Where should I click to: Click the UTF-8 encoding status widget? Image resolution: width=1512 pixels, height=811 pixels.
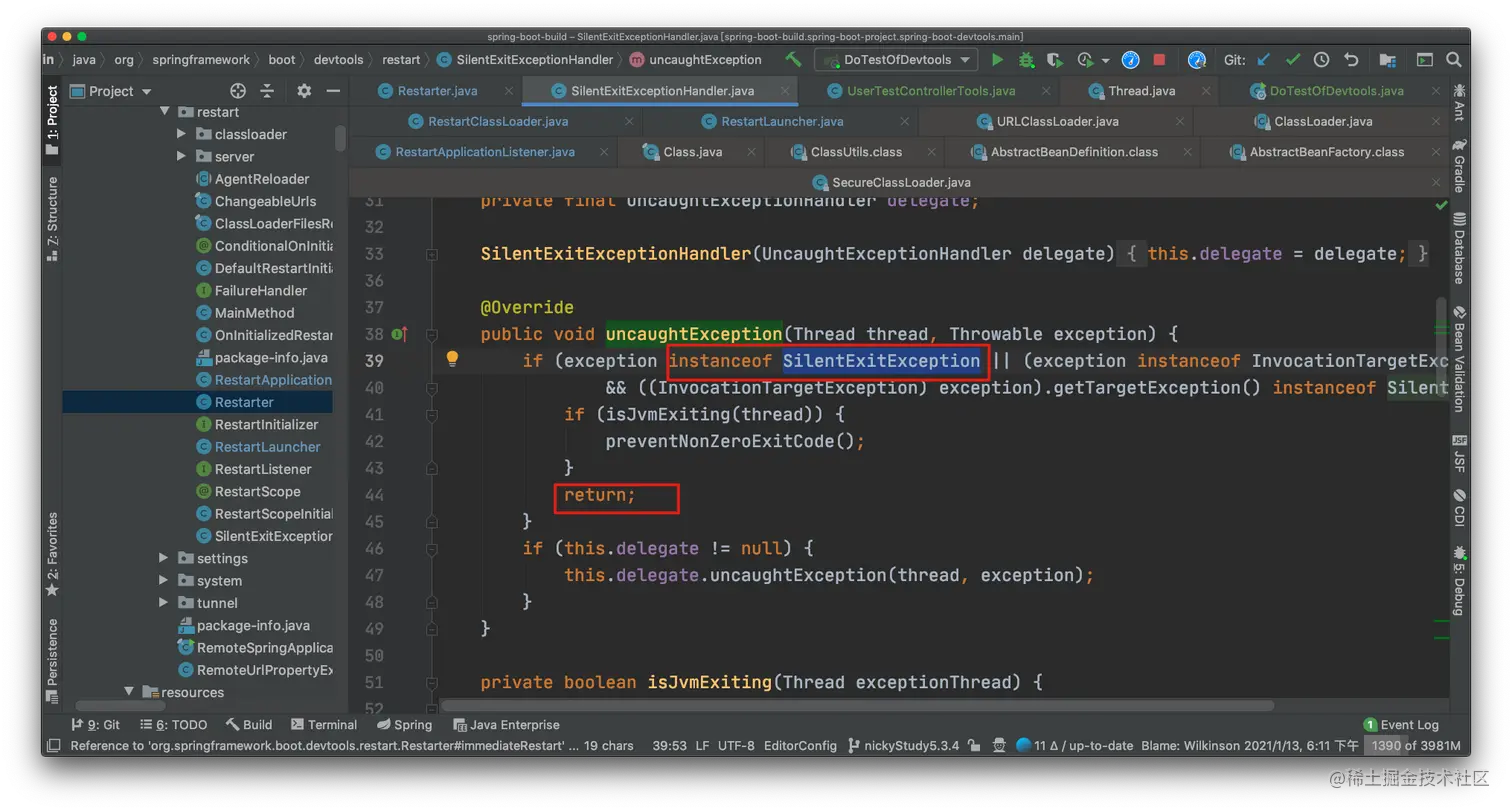736,746
